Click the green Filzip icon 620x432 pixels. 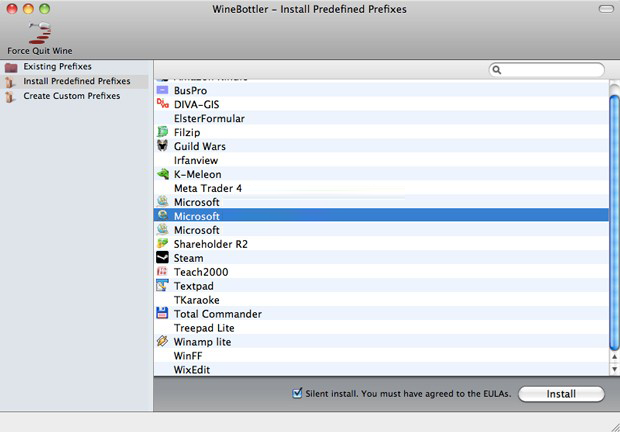point(163,132)
